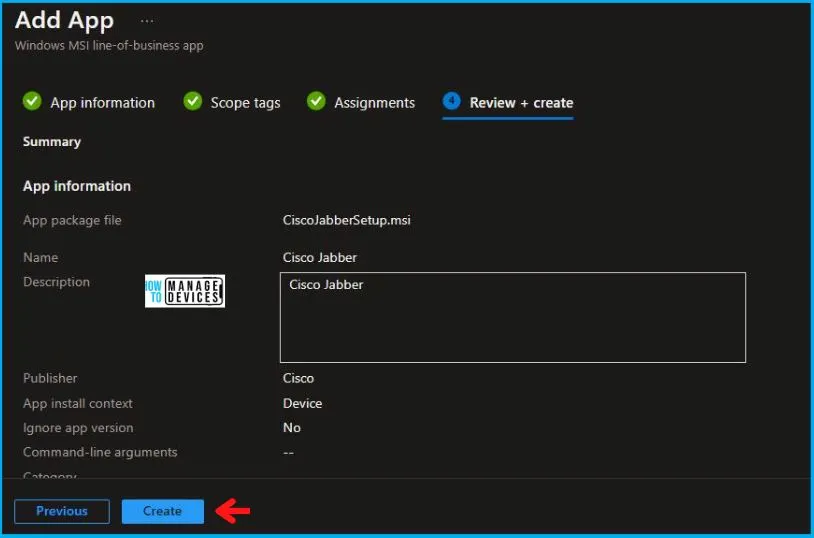
Task: Click the Create button
Action: (162, 512)
